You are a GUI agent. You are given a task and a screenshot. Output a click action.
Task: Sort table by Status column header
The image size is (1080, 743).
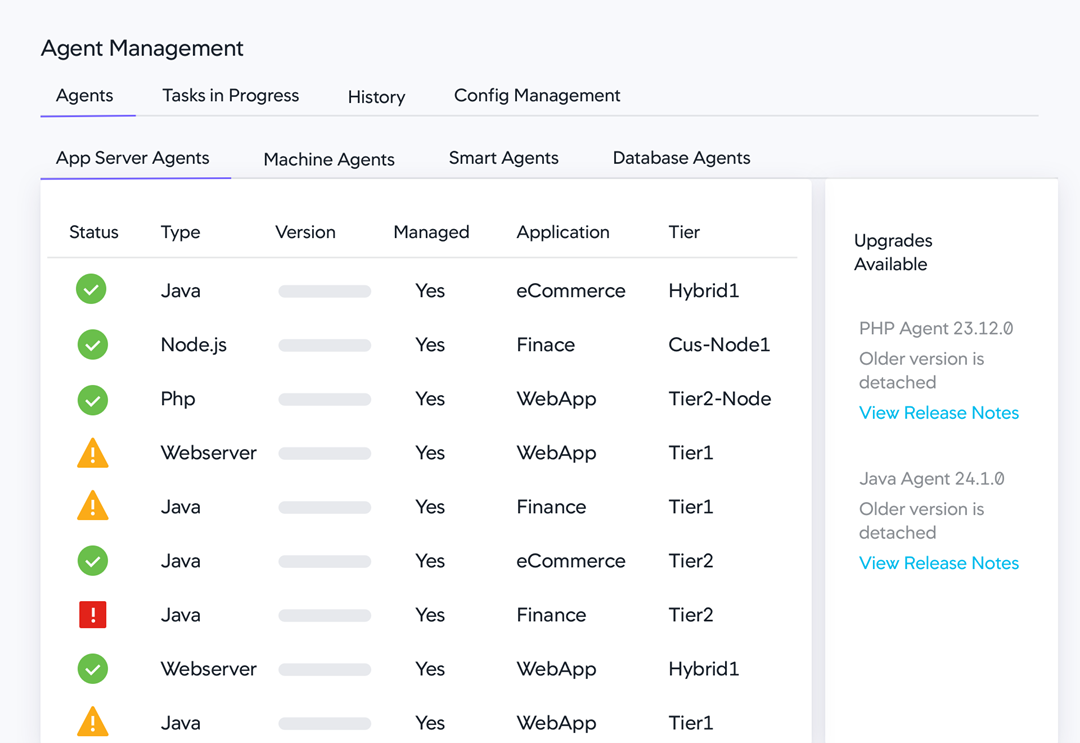point(94,232)
